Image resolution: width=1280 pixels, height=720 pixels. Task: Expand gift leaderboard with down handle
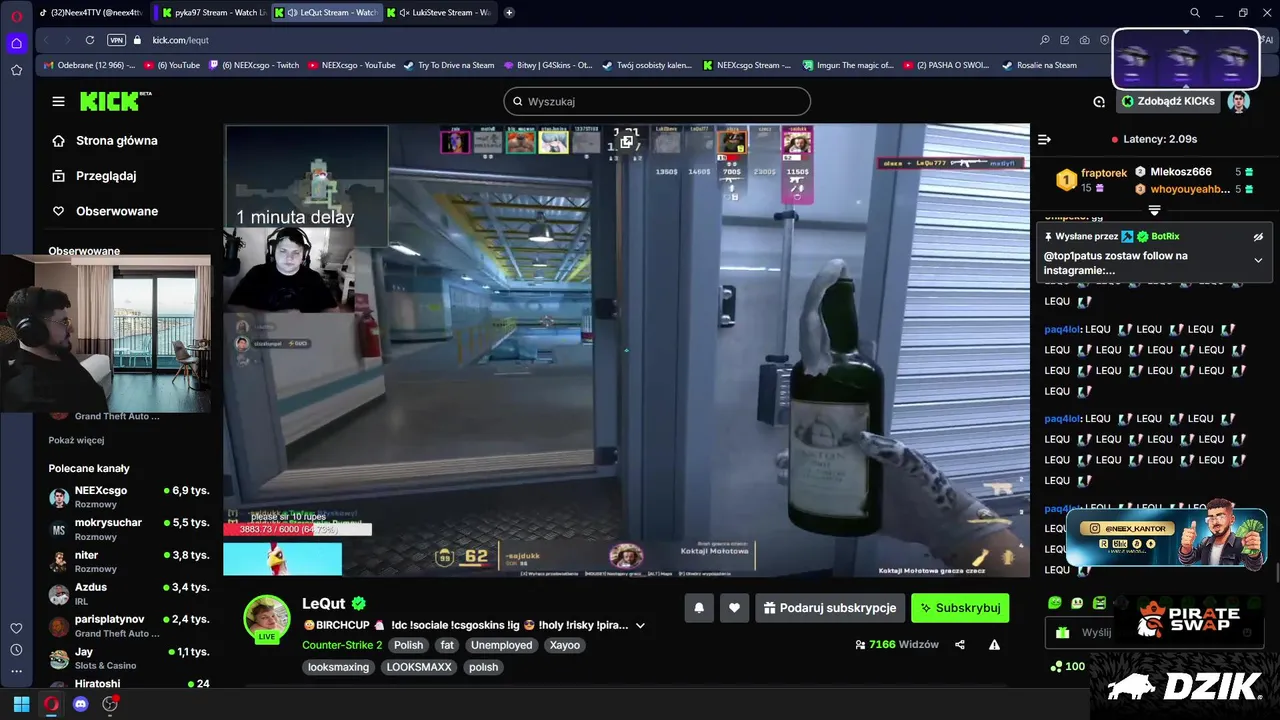[1154, 210]
